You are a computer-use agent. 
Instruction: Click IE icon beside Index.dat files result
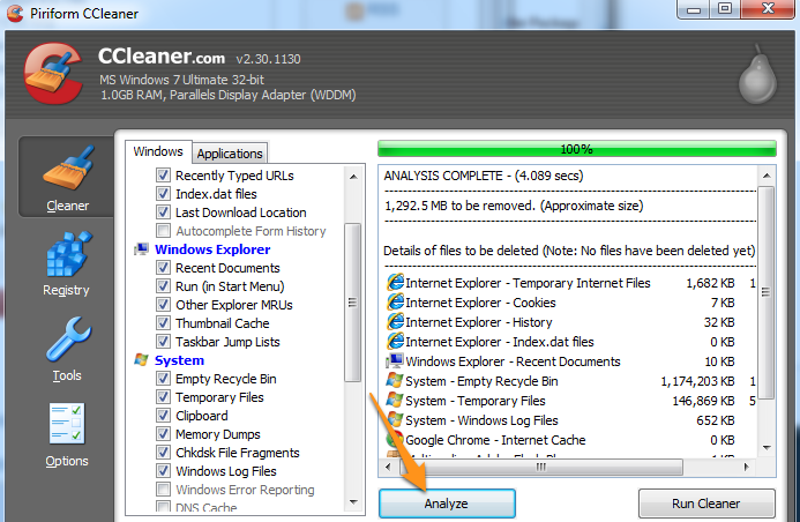tap(395, 341)
